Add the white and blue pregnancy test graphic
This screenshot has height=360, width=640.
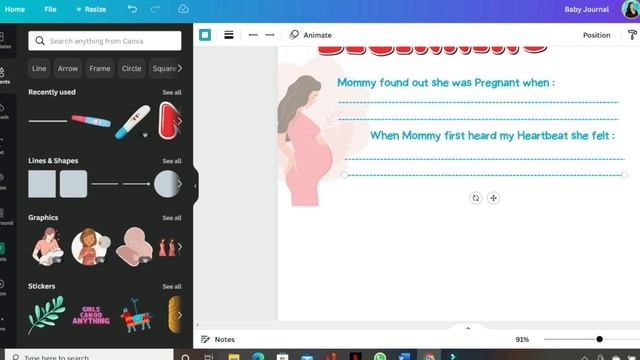[133, 122]
